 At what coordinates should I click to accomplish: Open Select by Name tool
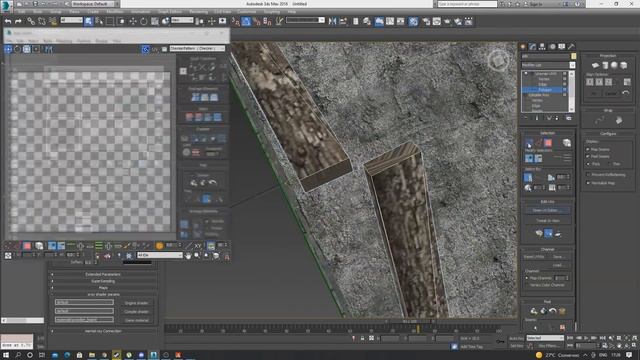click(99, 21)
